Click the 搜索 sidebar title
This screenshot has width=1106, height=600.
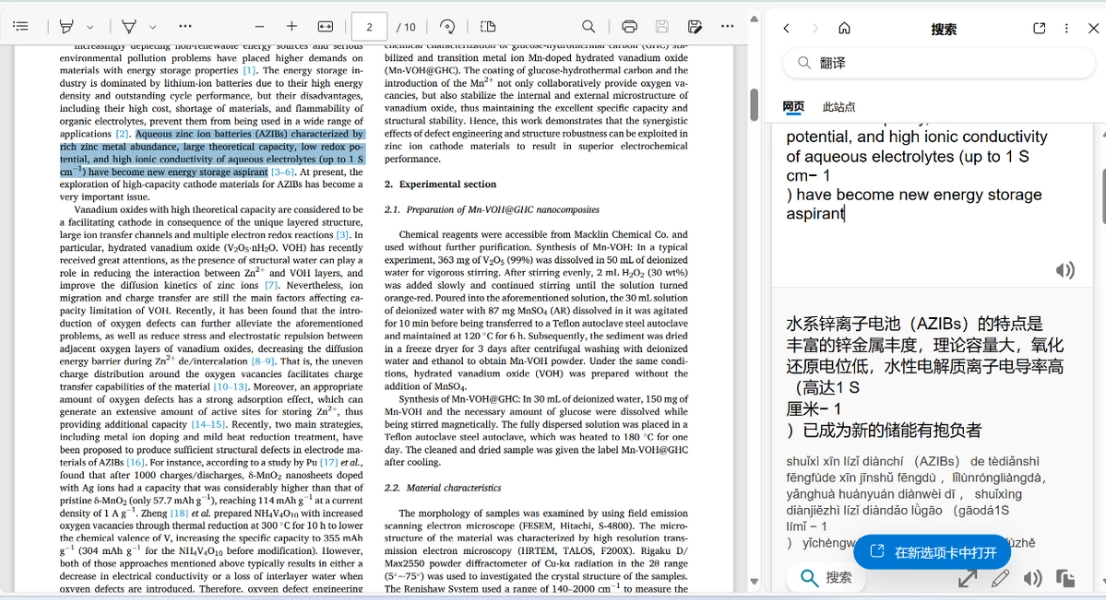[944, 29]
